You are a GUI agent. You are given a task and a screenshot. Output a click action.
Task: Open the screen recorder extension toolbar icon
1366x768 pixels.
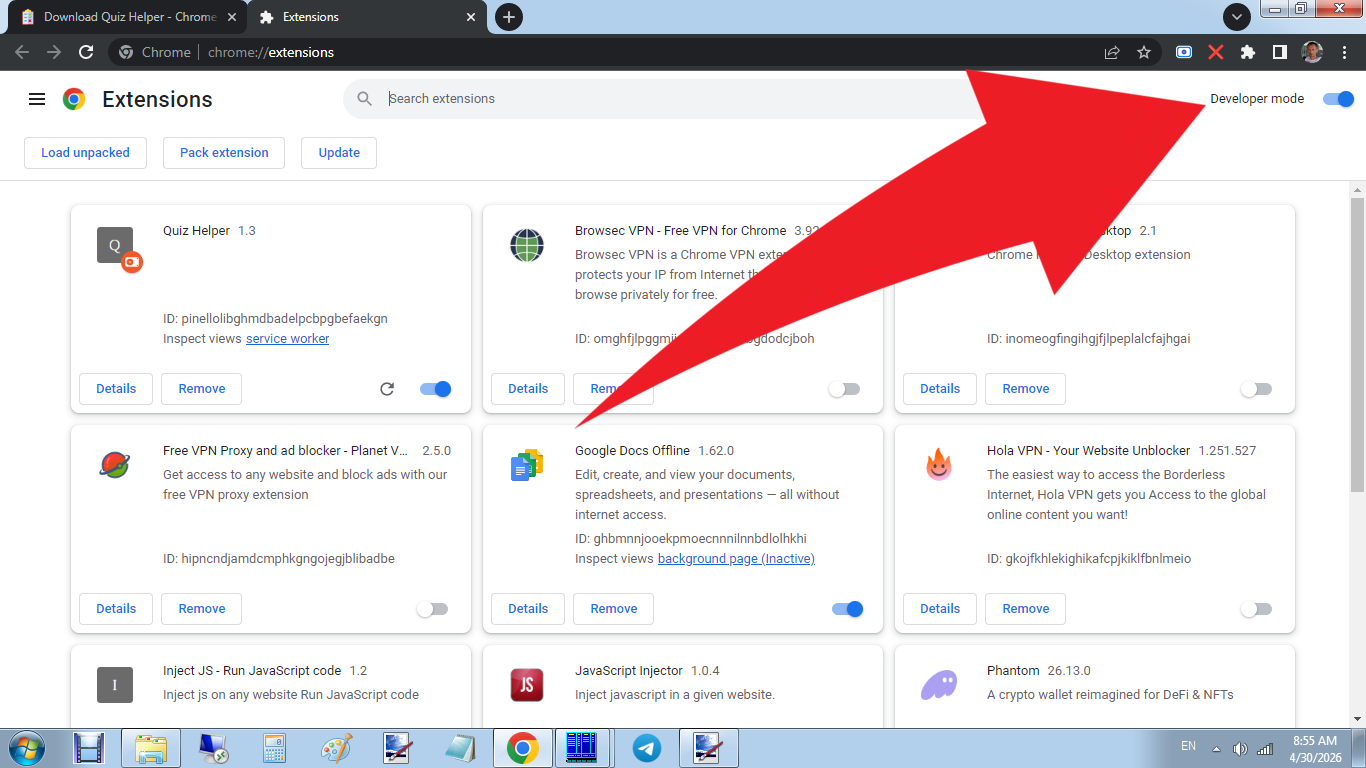click(x=1184, y=52)
